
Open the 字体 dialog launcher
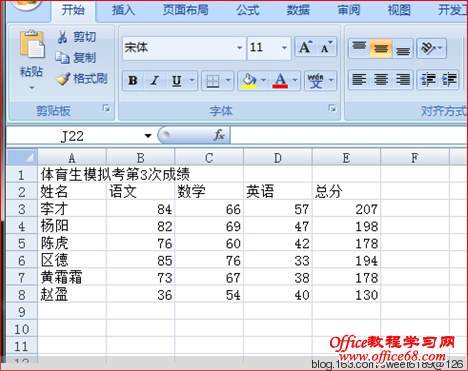[x=332, y=108]
